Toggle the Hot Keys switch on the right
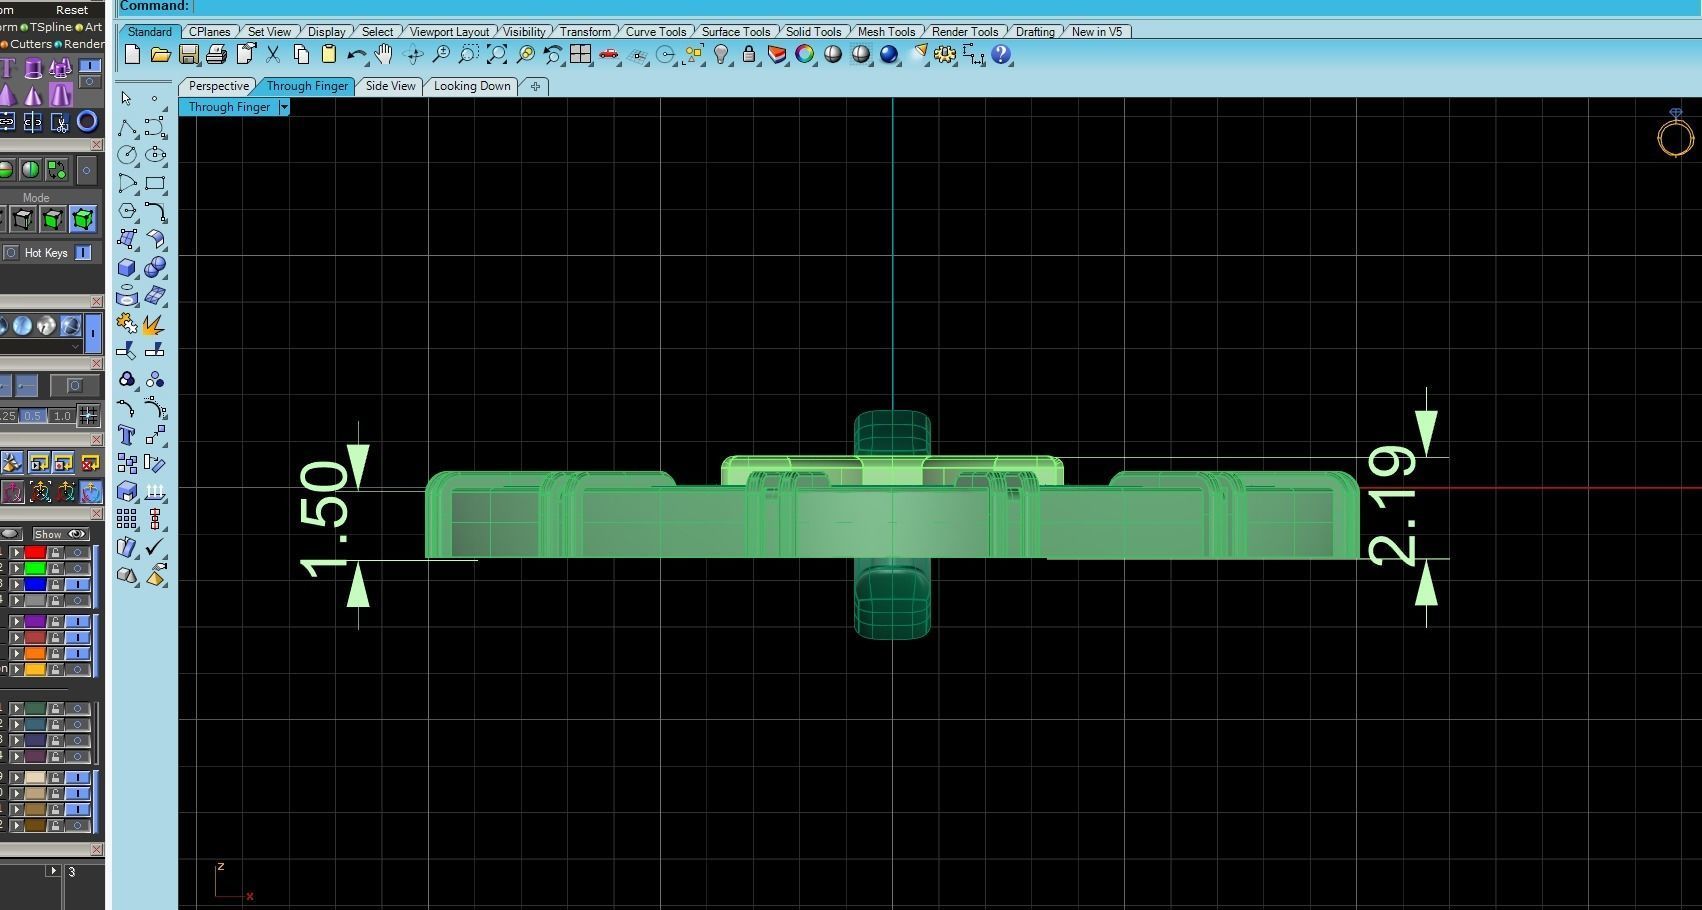The image size is (1702, 910). [84, 253]
